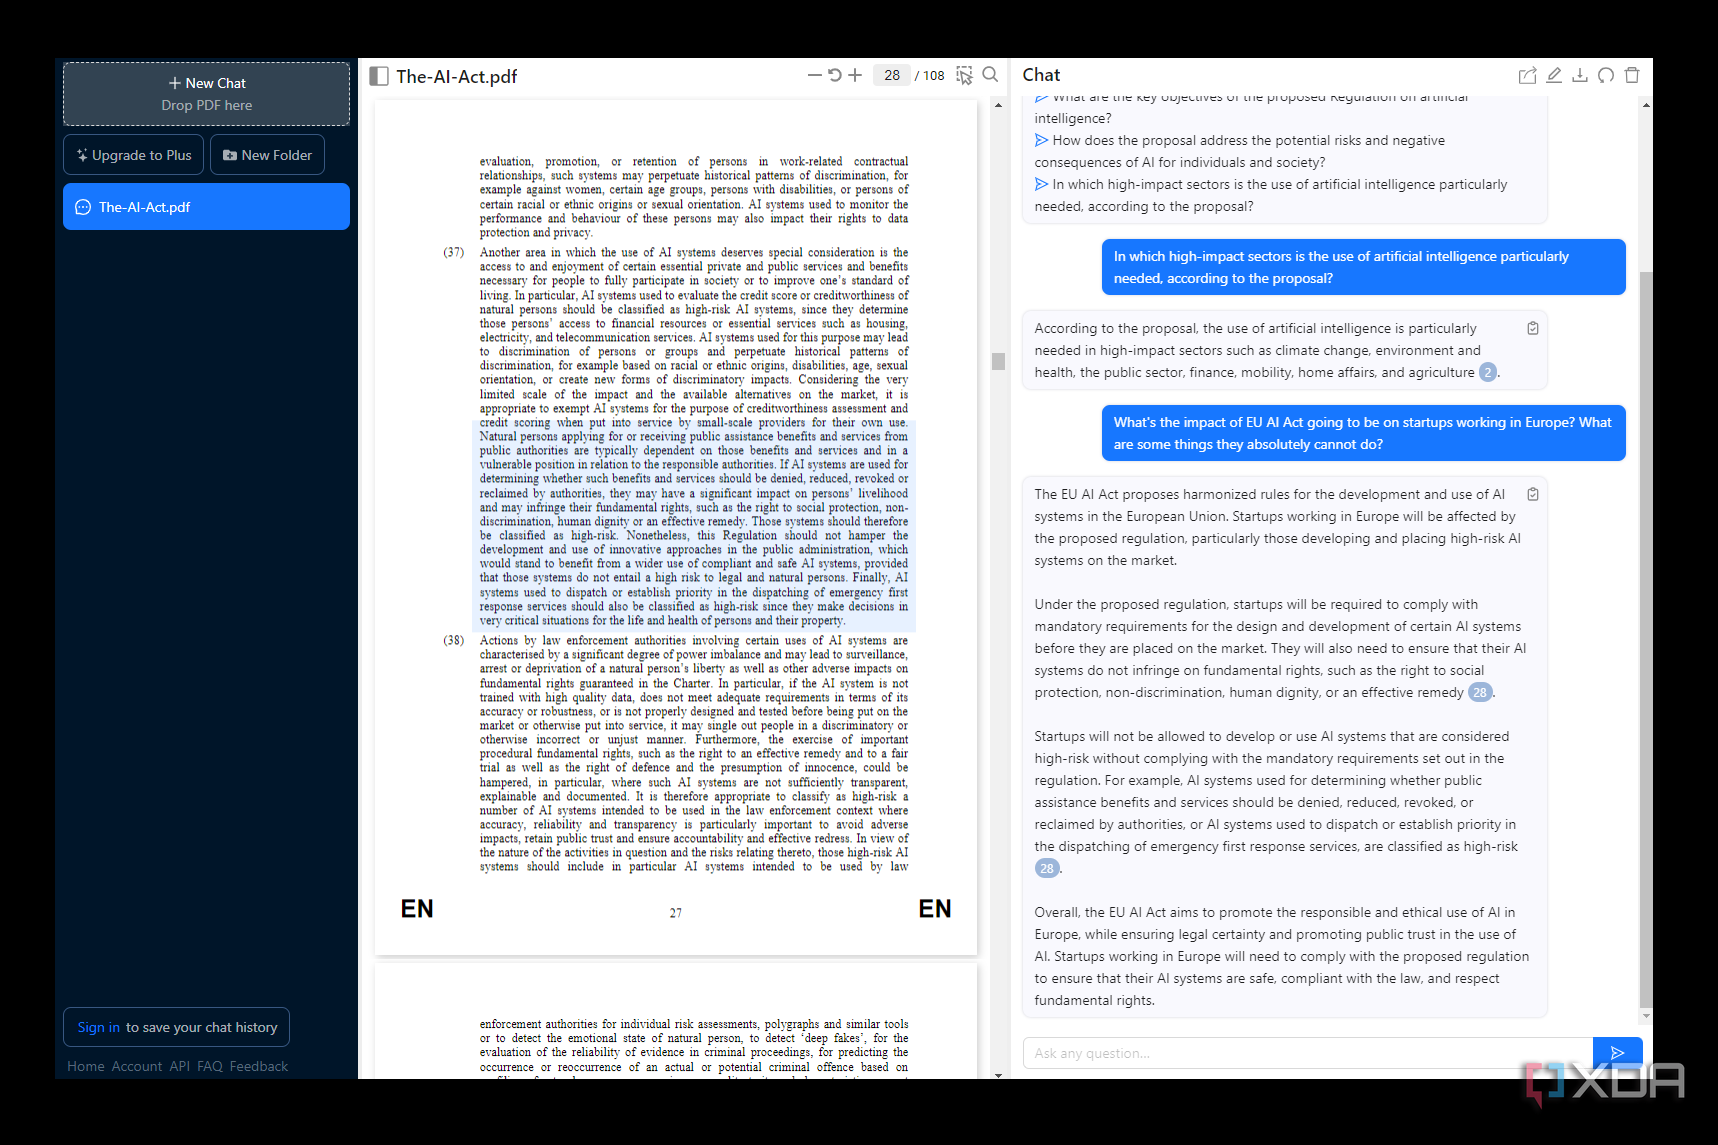The width and height of the screenshot is (1718, 1145).
Task: Open The-AI-Act.pdf chat in sidebar
Action: click(x=207, y=207)
